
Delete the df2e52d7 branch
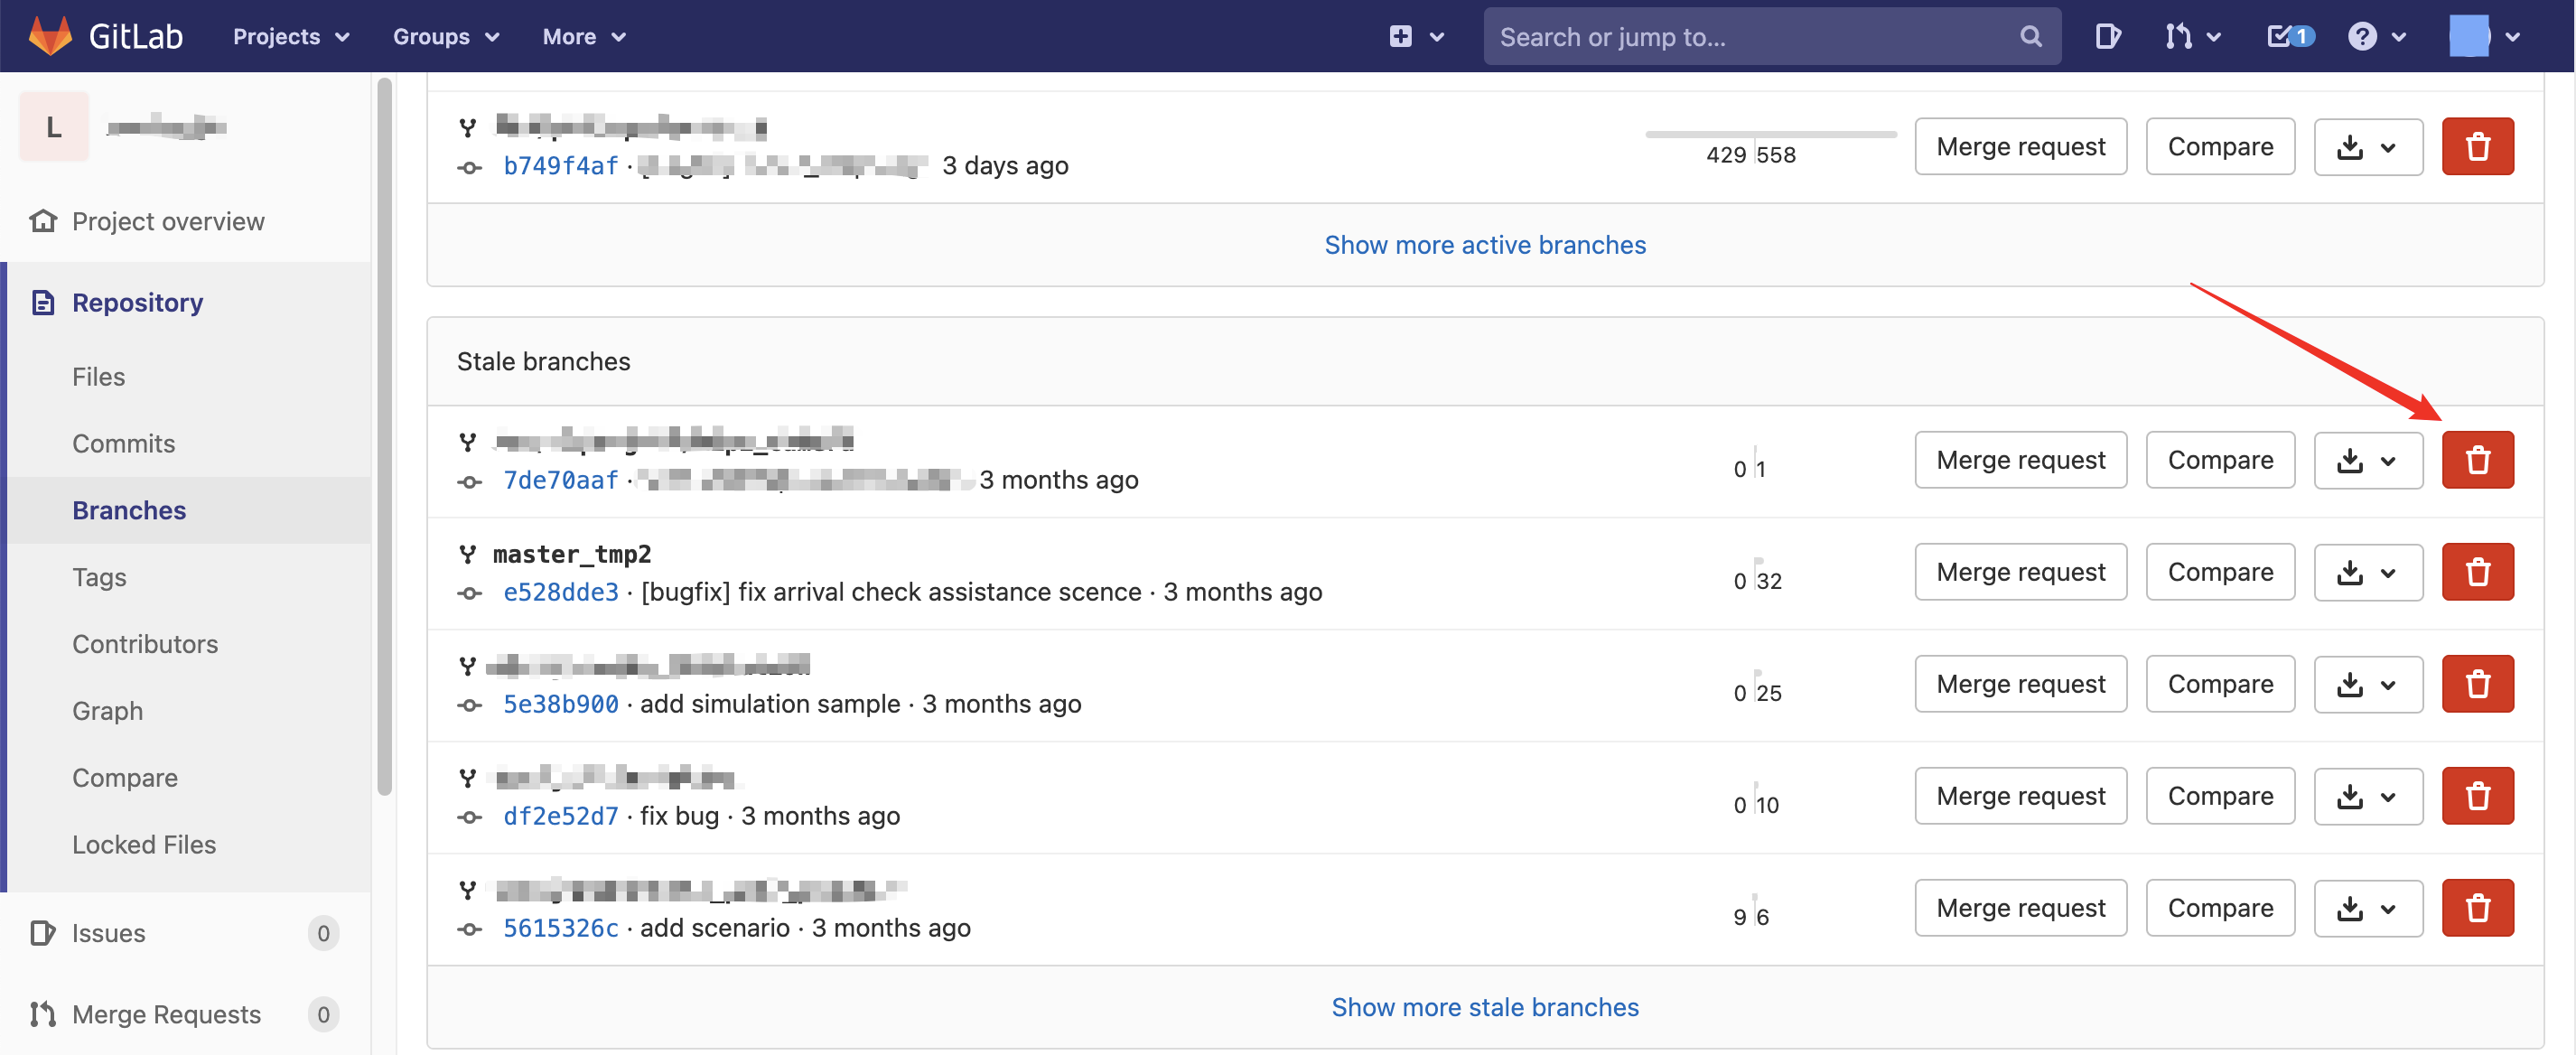[2478, 796]
